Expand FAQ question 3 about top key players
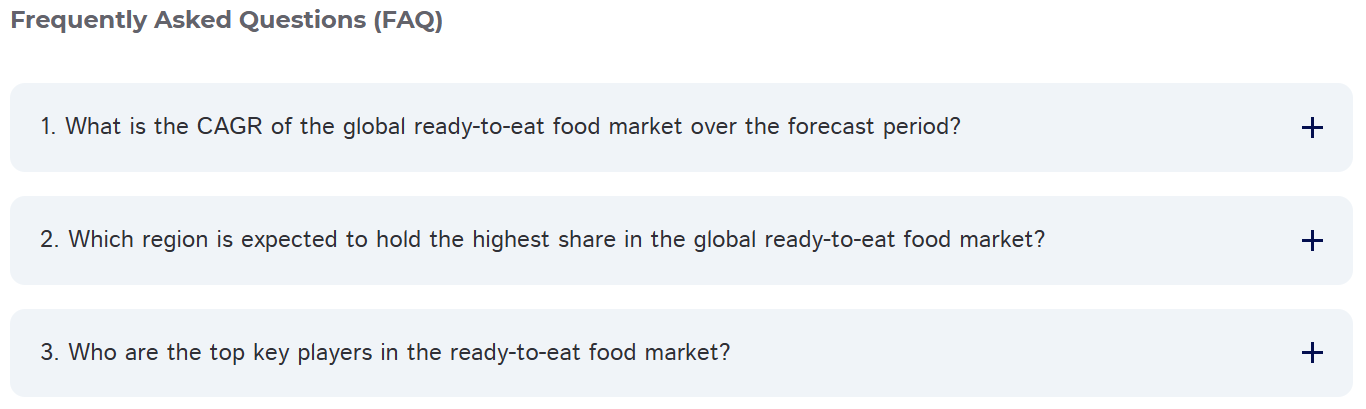 point(385,353)
